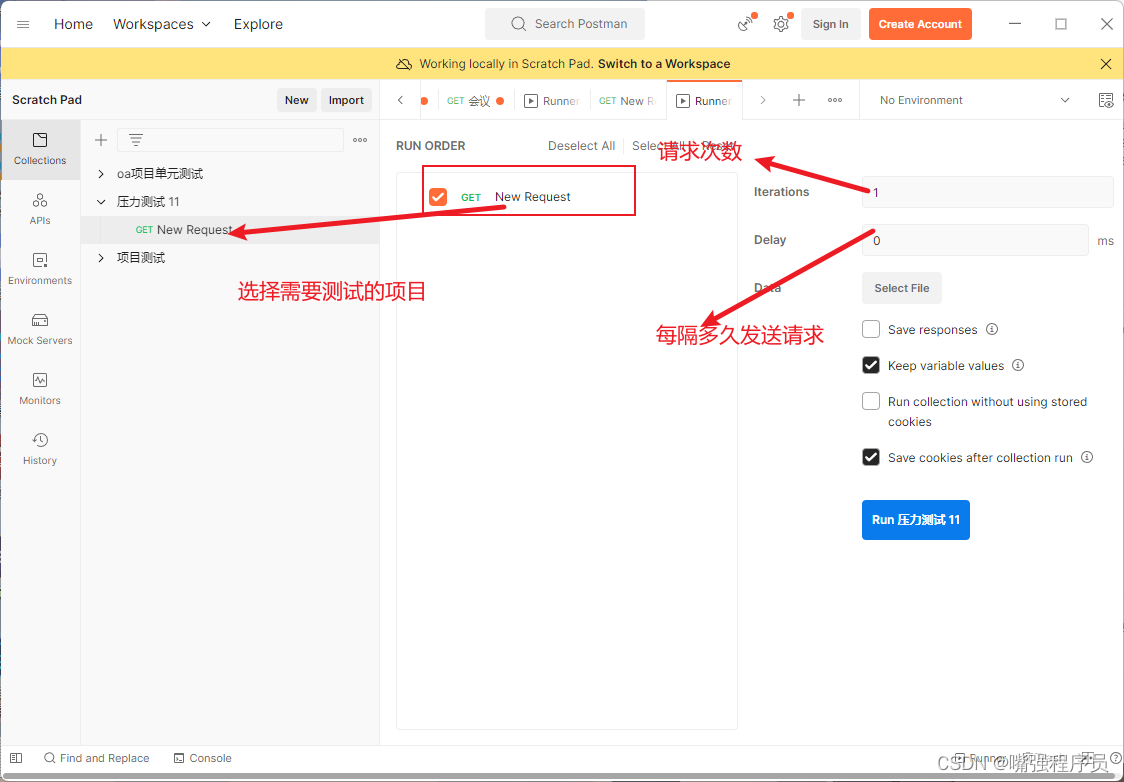Select the active Runner tab
This screenshot has height=782, width=1124.
705,101
